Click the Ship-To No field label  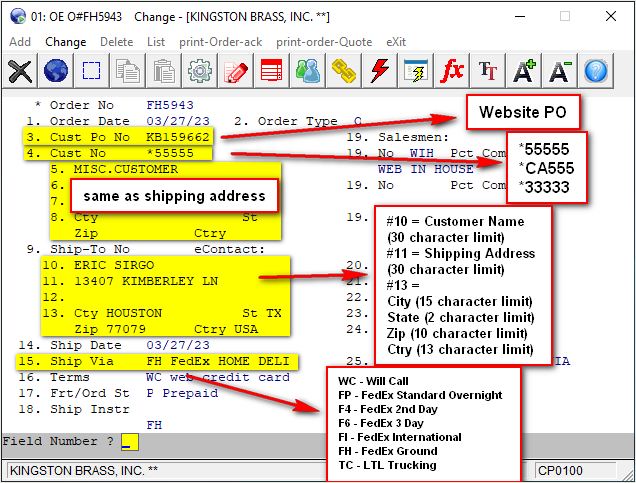click(x=90, y=249)
